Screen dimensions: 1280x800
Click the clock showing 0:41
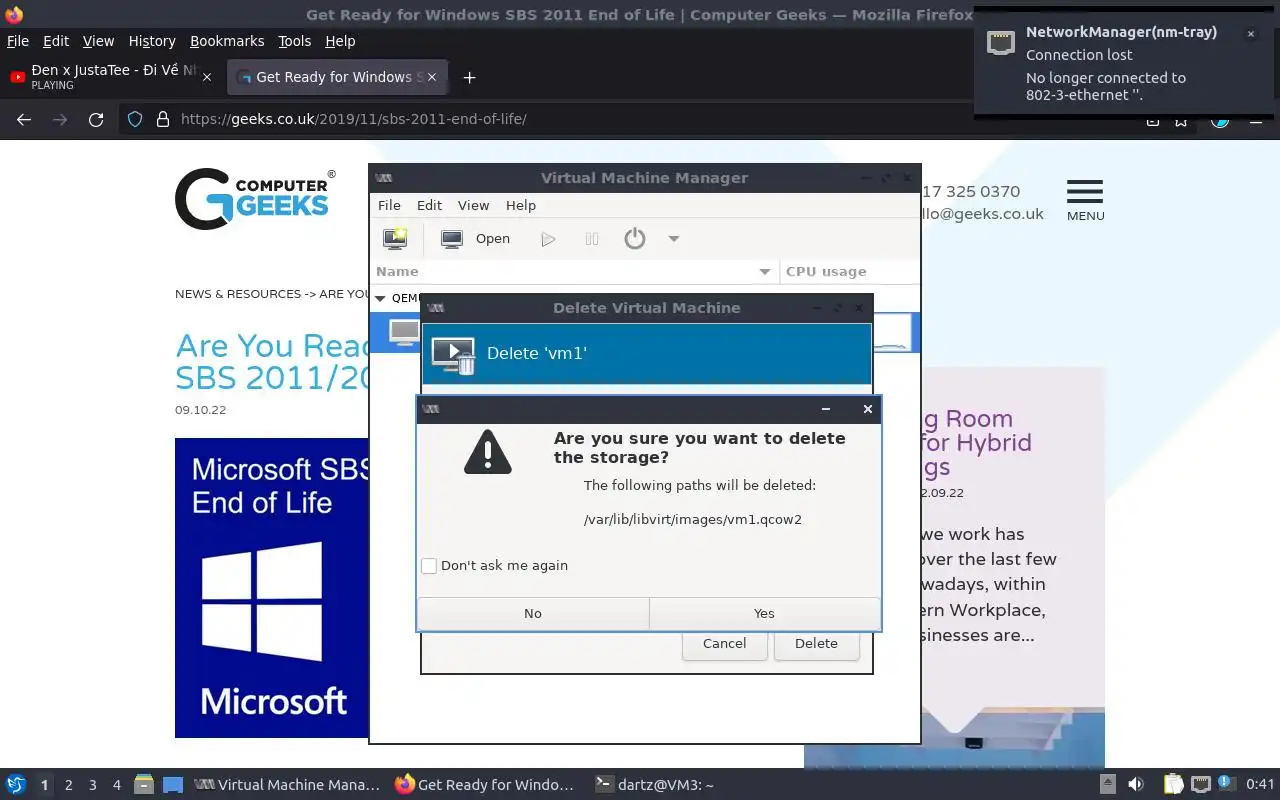(x=1260, y=785)
